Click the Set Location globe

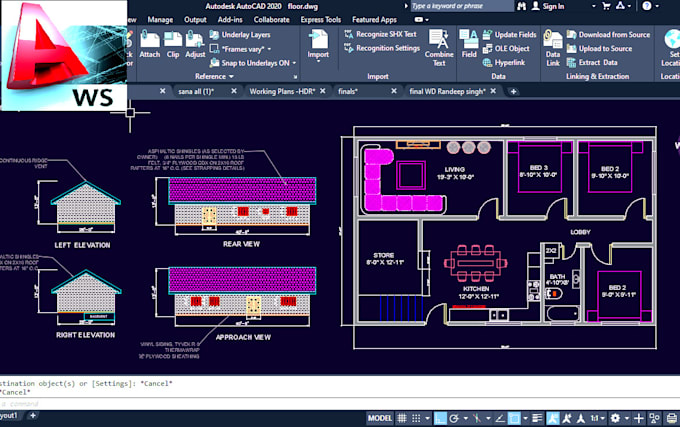coord(672,39)
